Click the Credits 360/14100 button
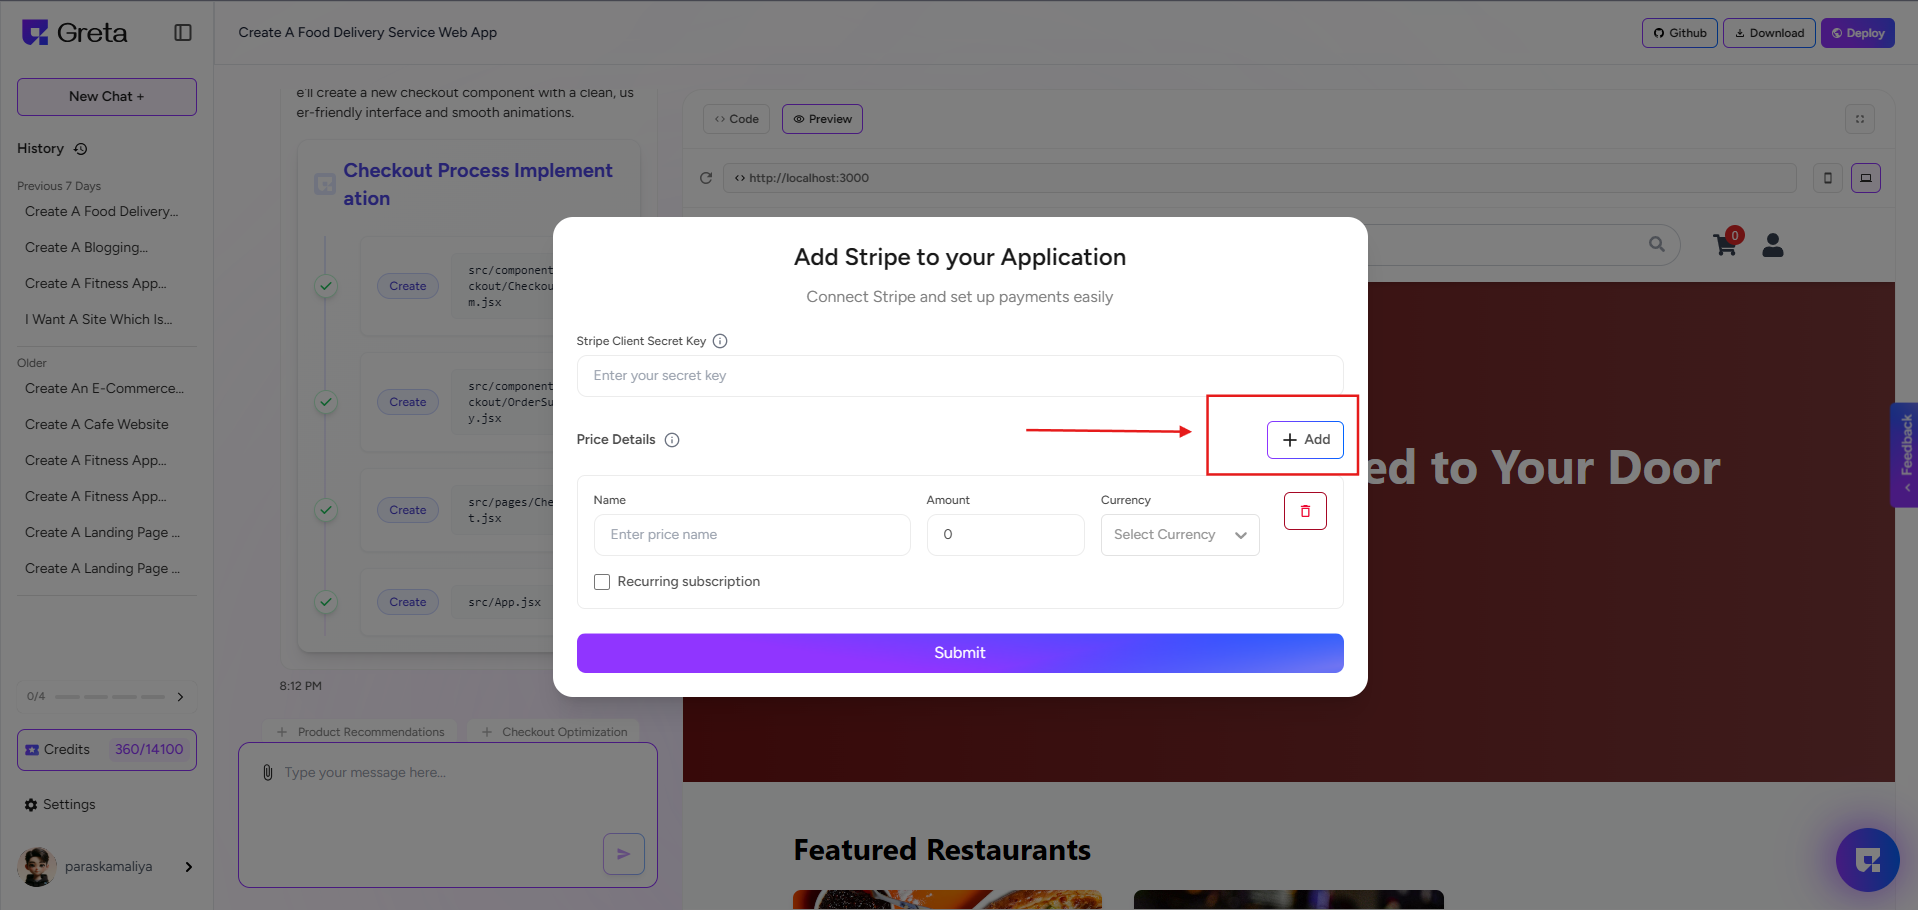The image size is (1918, 910). 107,750
